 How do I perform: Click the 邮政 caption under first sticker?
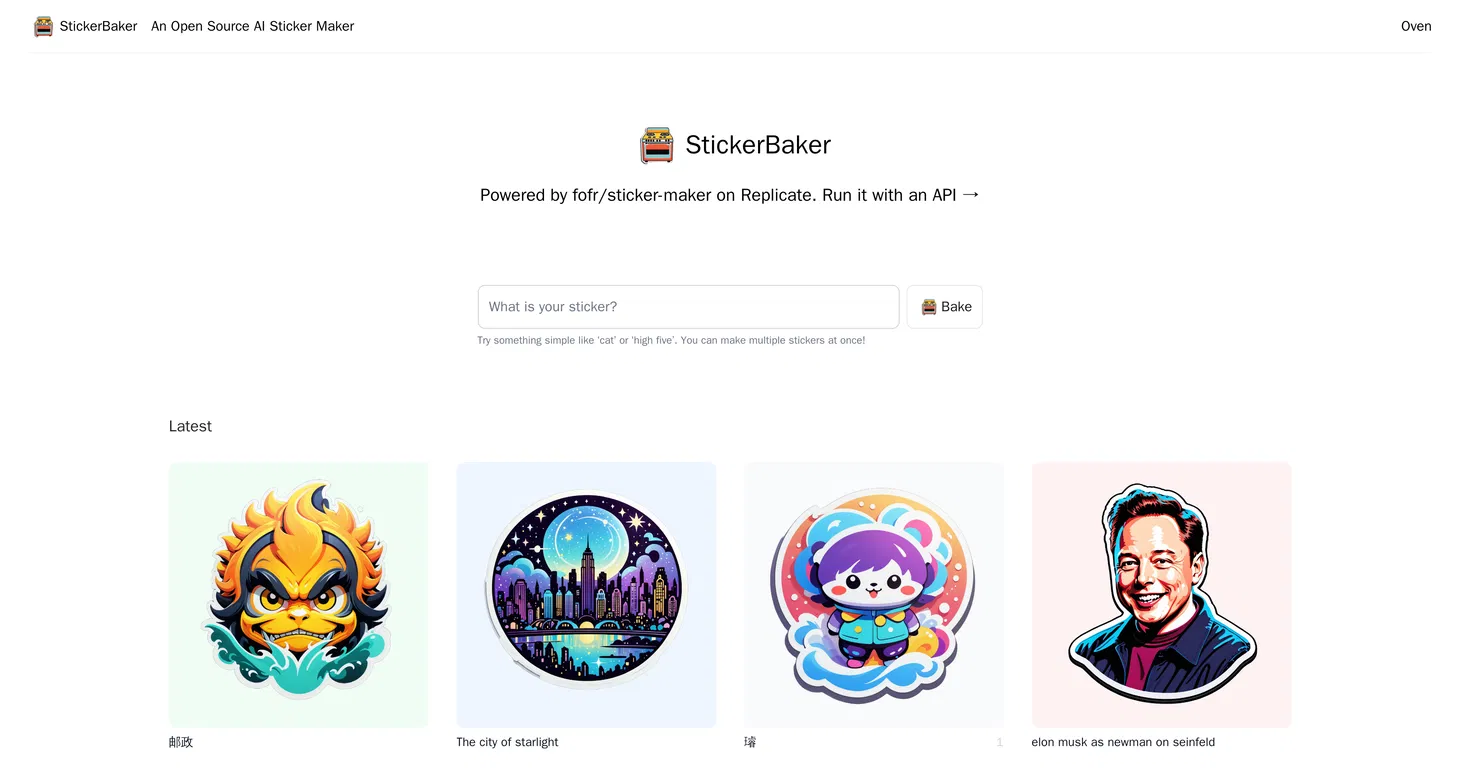[181, 742]
